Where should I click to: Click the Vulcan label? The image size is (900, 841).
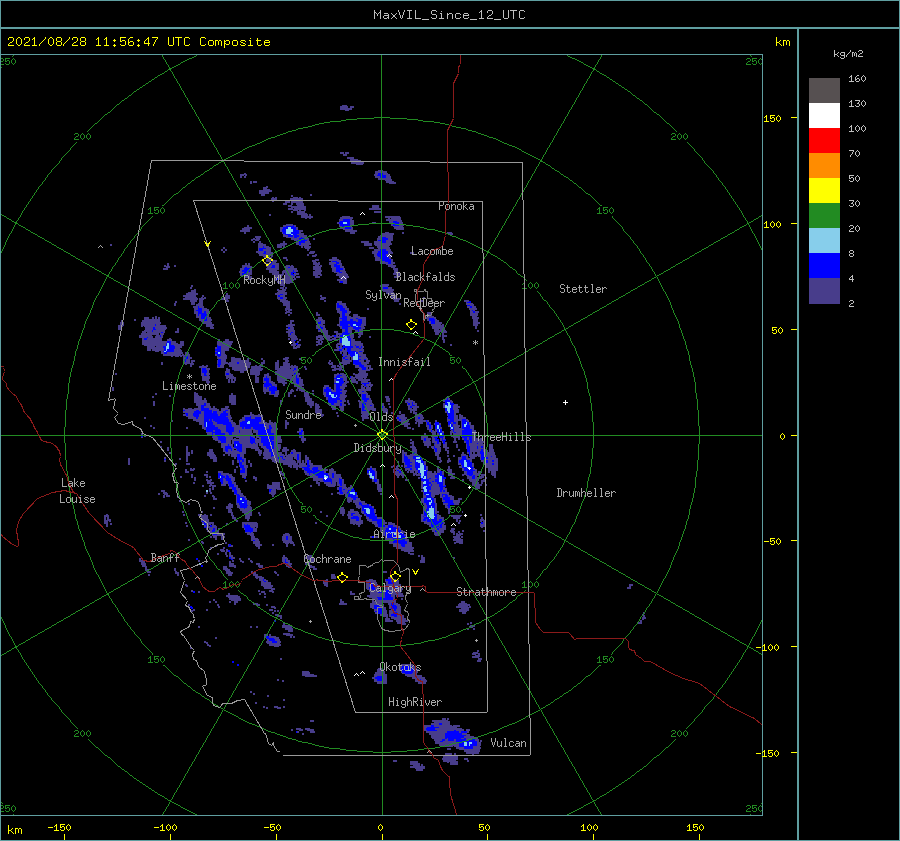pyautogui.click(x=509, y=743)
